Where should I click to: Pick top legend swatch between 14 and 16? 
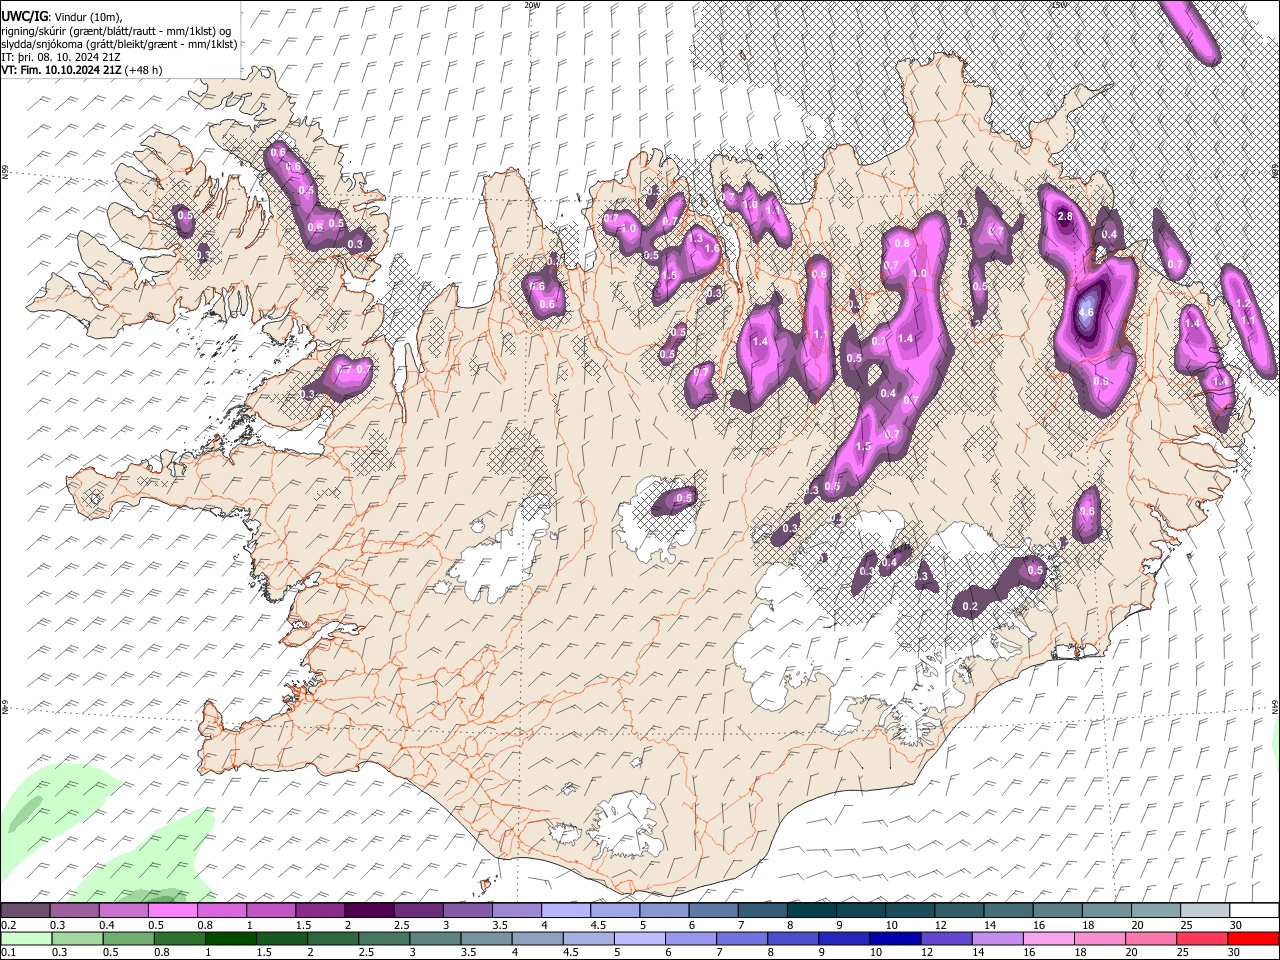click(1008, 910)
